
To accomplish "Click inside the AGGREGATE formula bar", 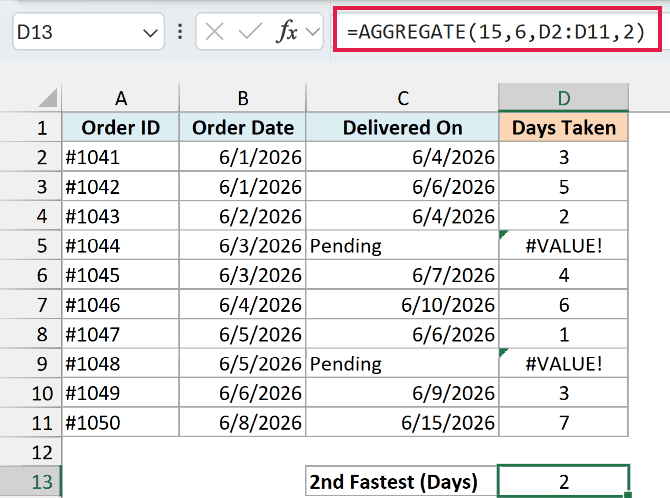I will (x=497, y=32).
